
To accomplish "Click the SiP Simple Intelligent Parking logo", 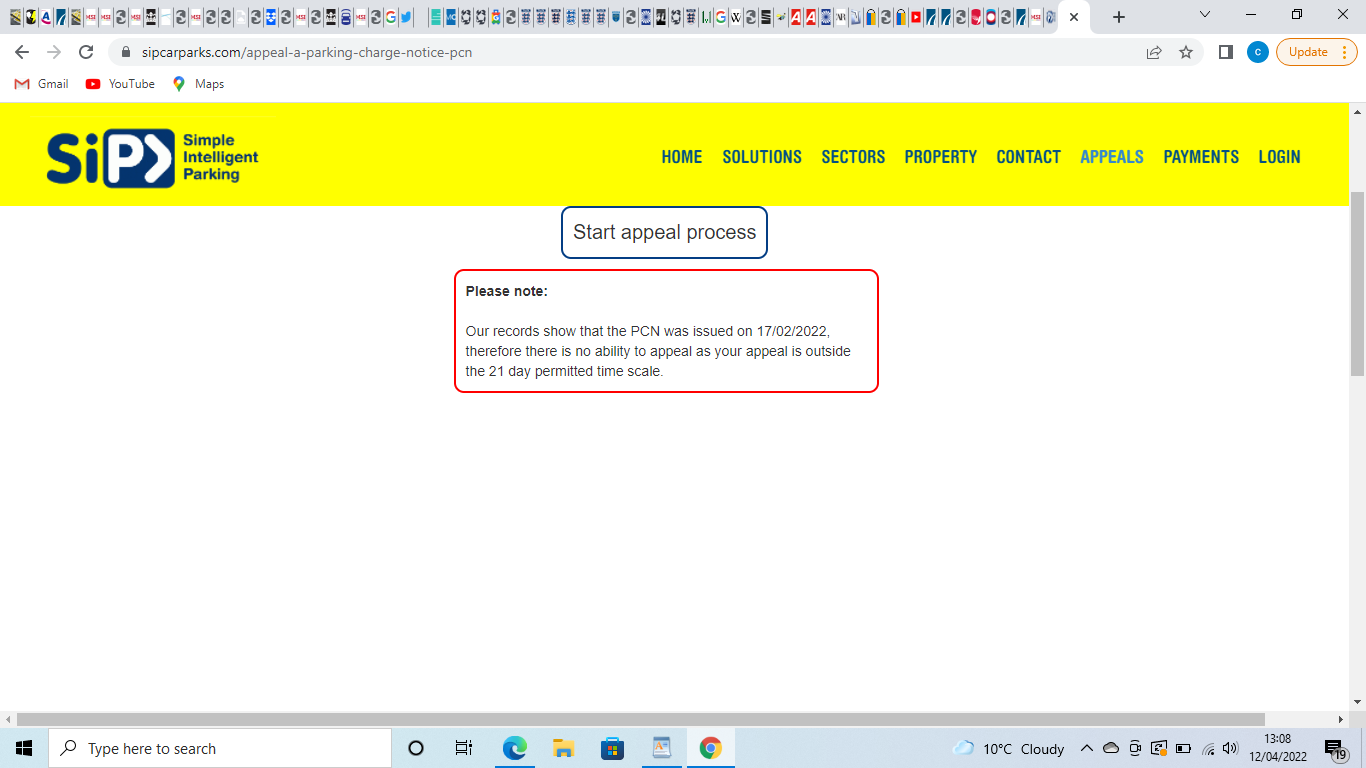I will [152, 157].
